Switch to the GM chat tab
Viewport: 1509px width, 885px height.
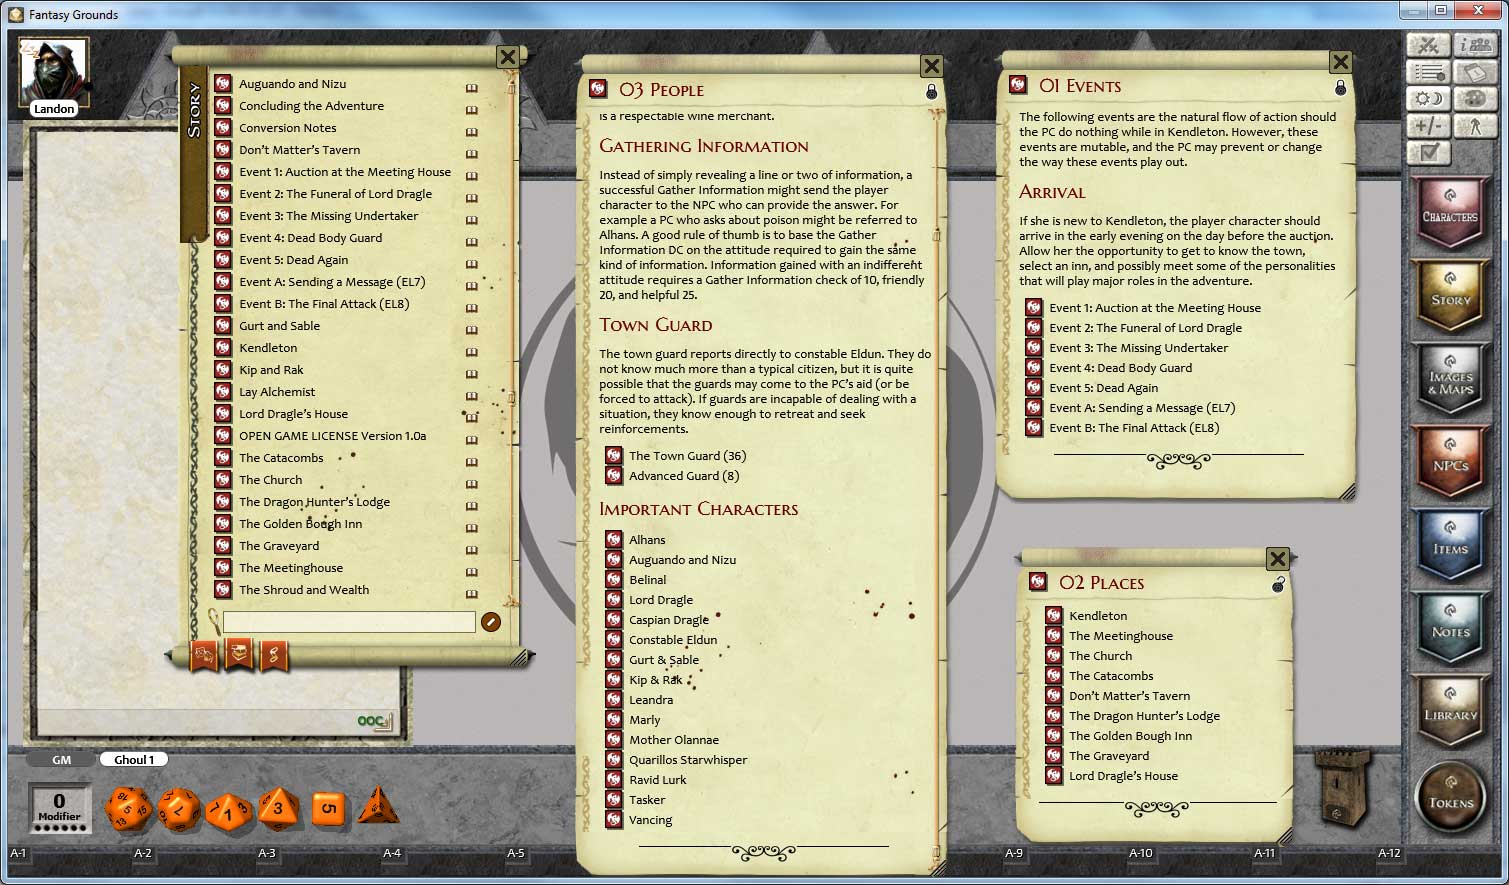click(60, 759)
